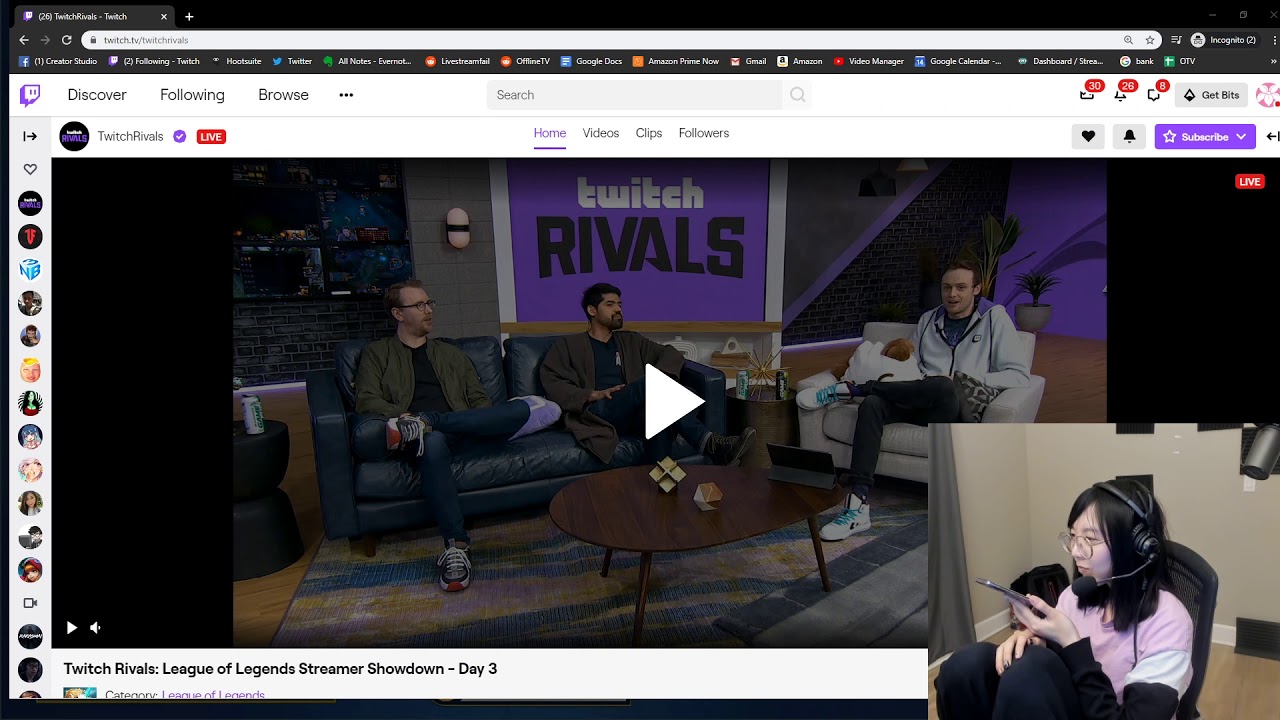Open the bank bookmark
Screen dimensions: 1280x720
[1137, 61]
